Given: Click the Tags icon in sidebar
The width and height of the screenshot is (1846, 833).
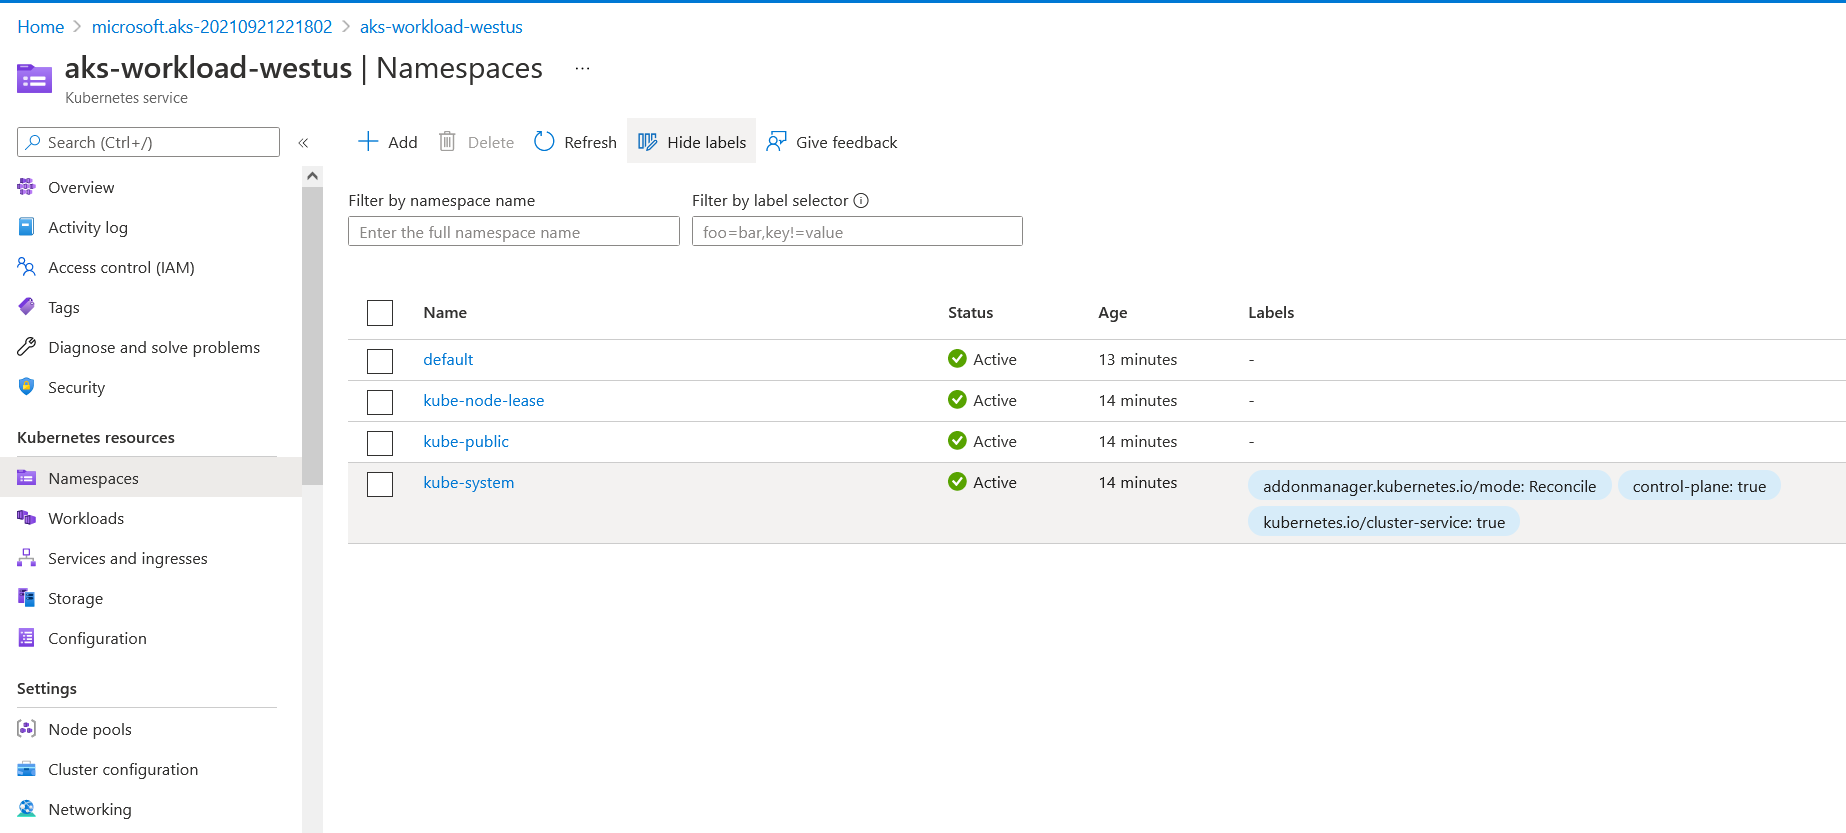Looking at the screenshot, I should [27, 307].
